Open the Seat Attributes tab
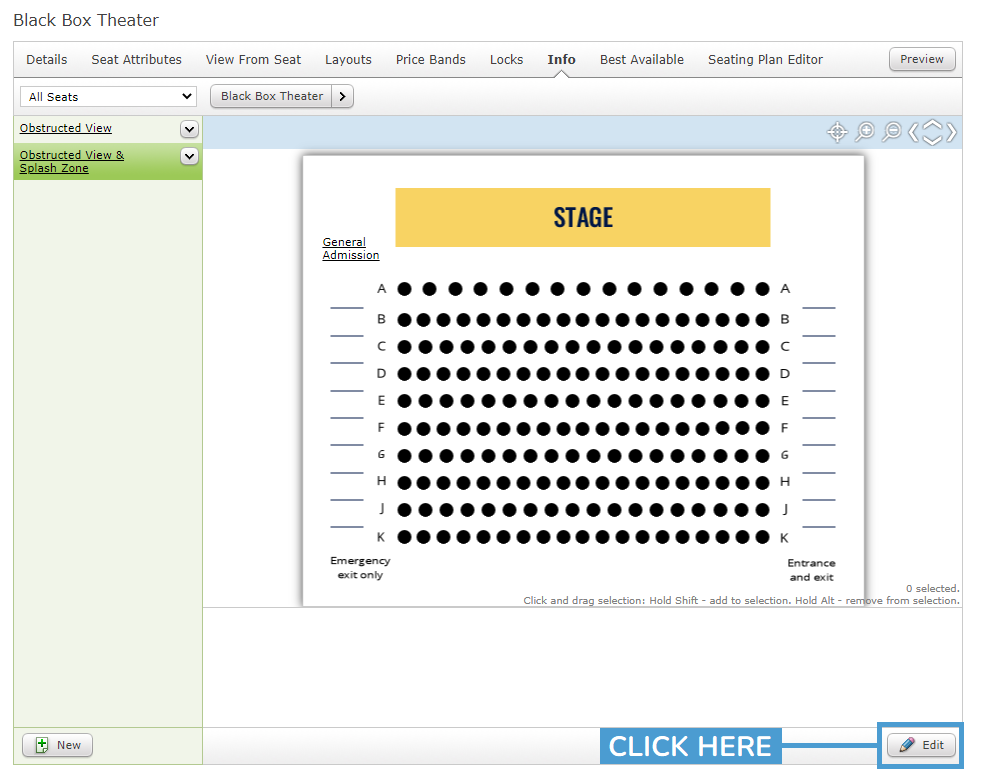985x781 pixels. tap(136, 60)
